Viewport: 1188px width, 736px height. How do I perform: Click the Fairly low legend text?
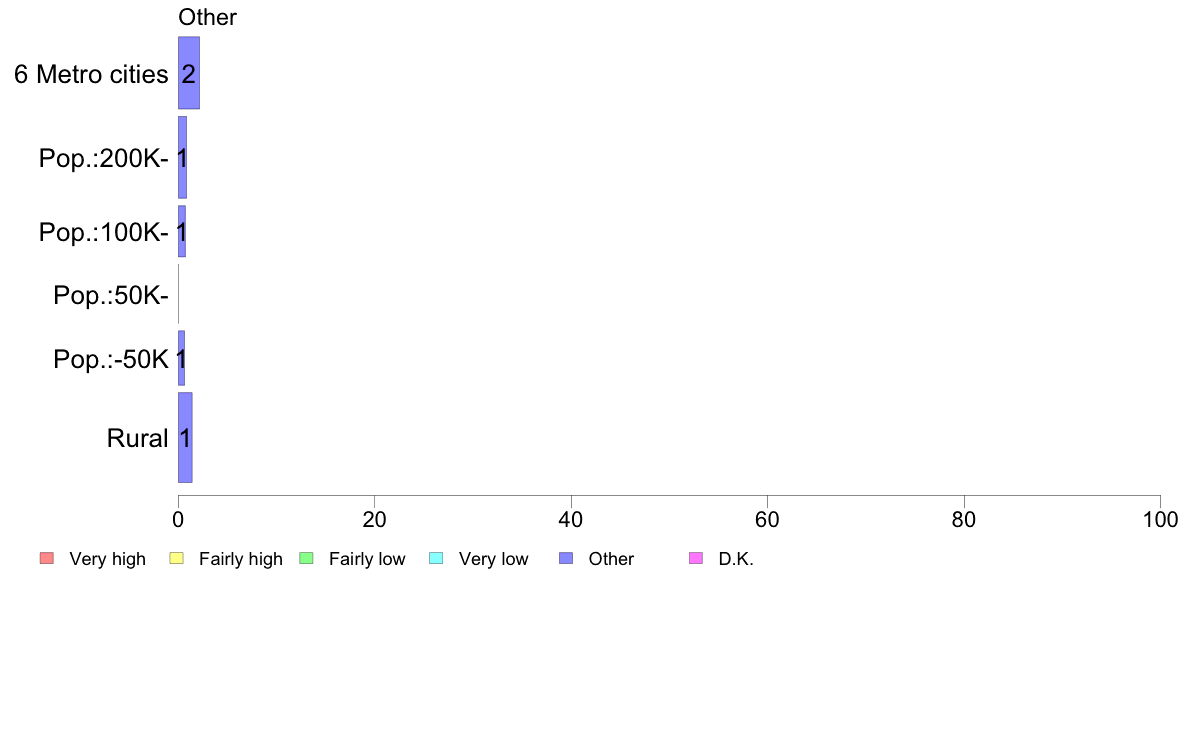[x=367, y=559]
